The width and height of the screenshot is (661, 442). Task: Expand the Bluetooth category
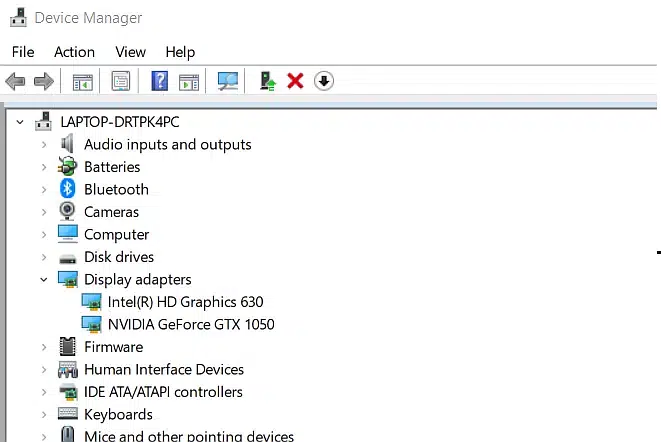(x=44, y=190)
